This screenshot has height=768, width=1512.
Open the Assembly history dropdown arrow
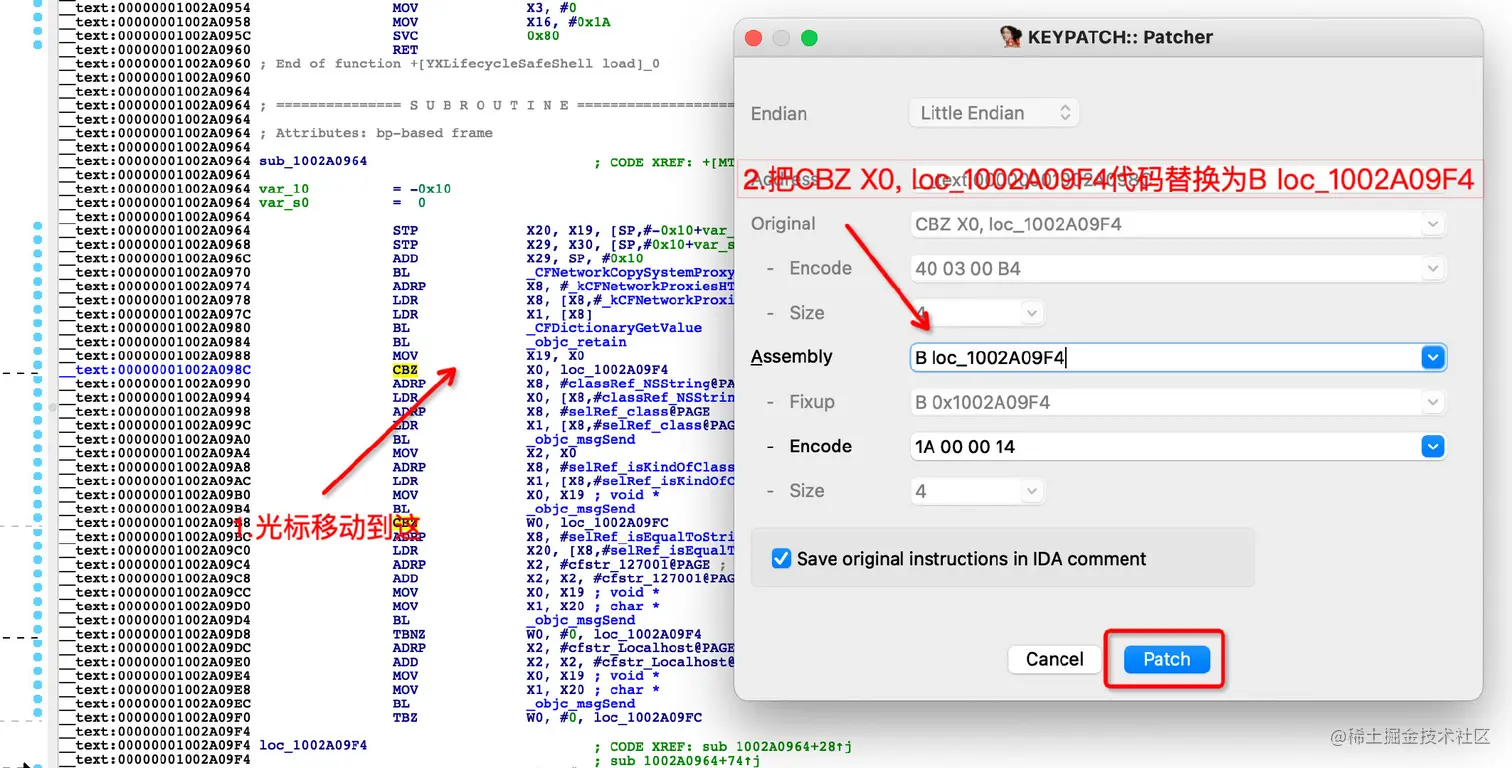1433,357
